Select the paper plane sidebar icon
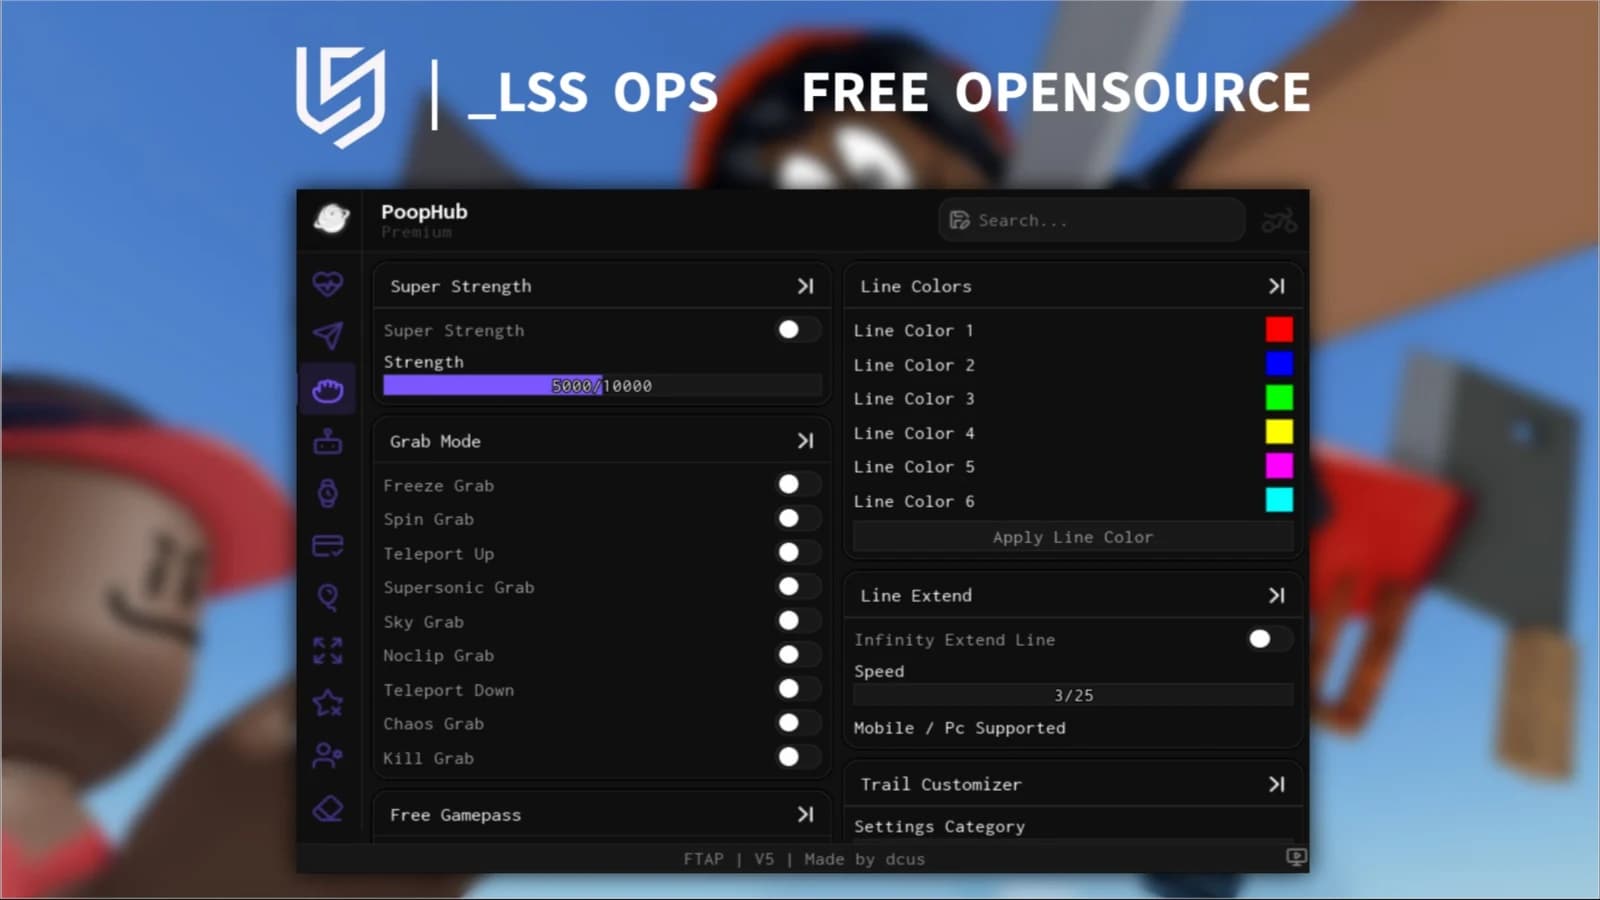Image resolution: width=1600 pixels, height=900 pixels. (328, 336)
